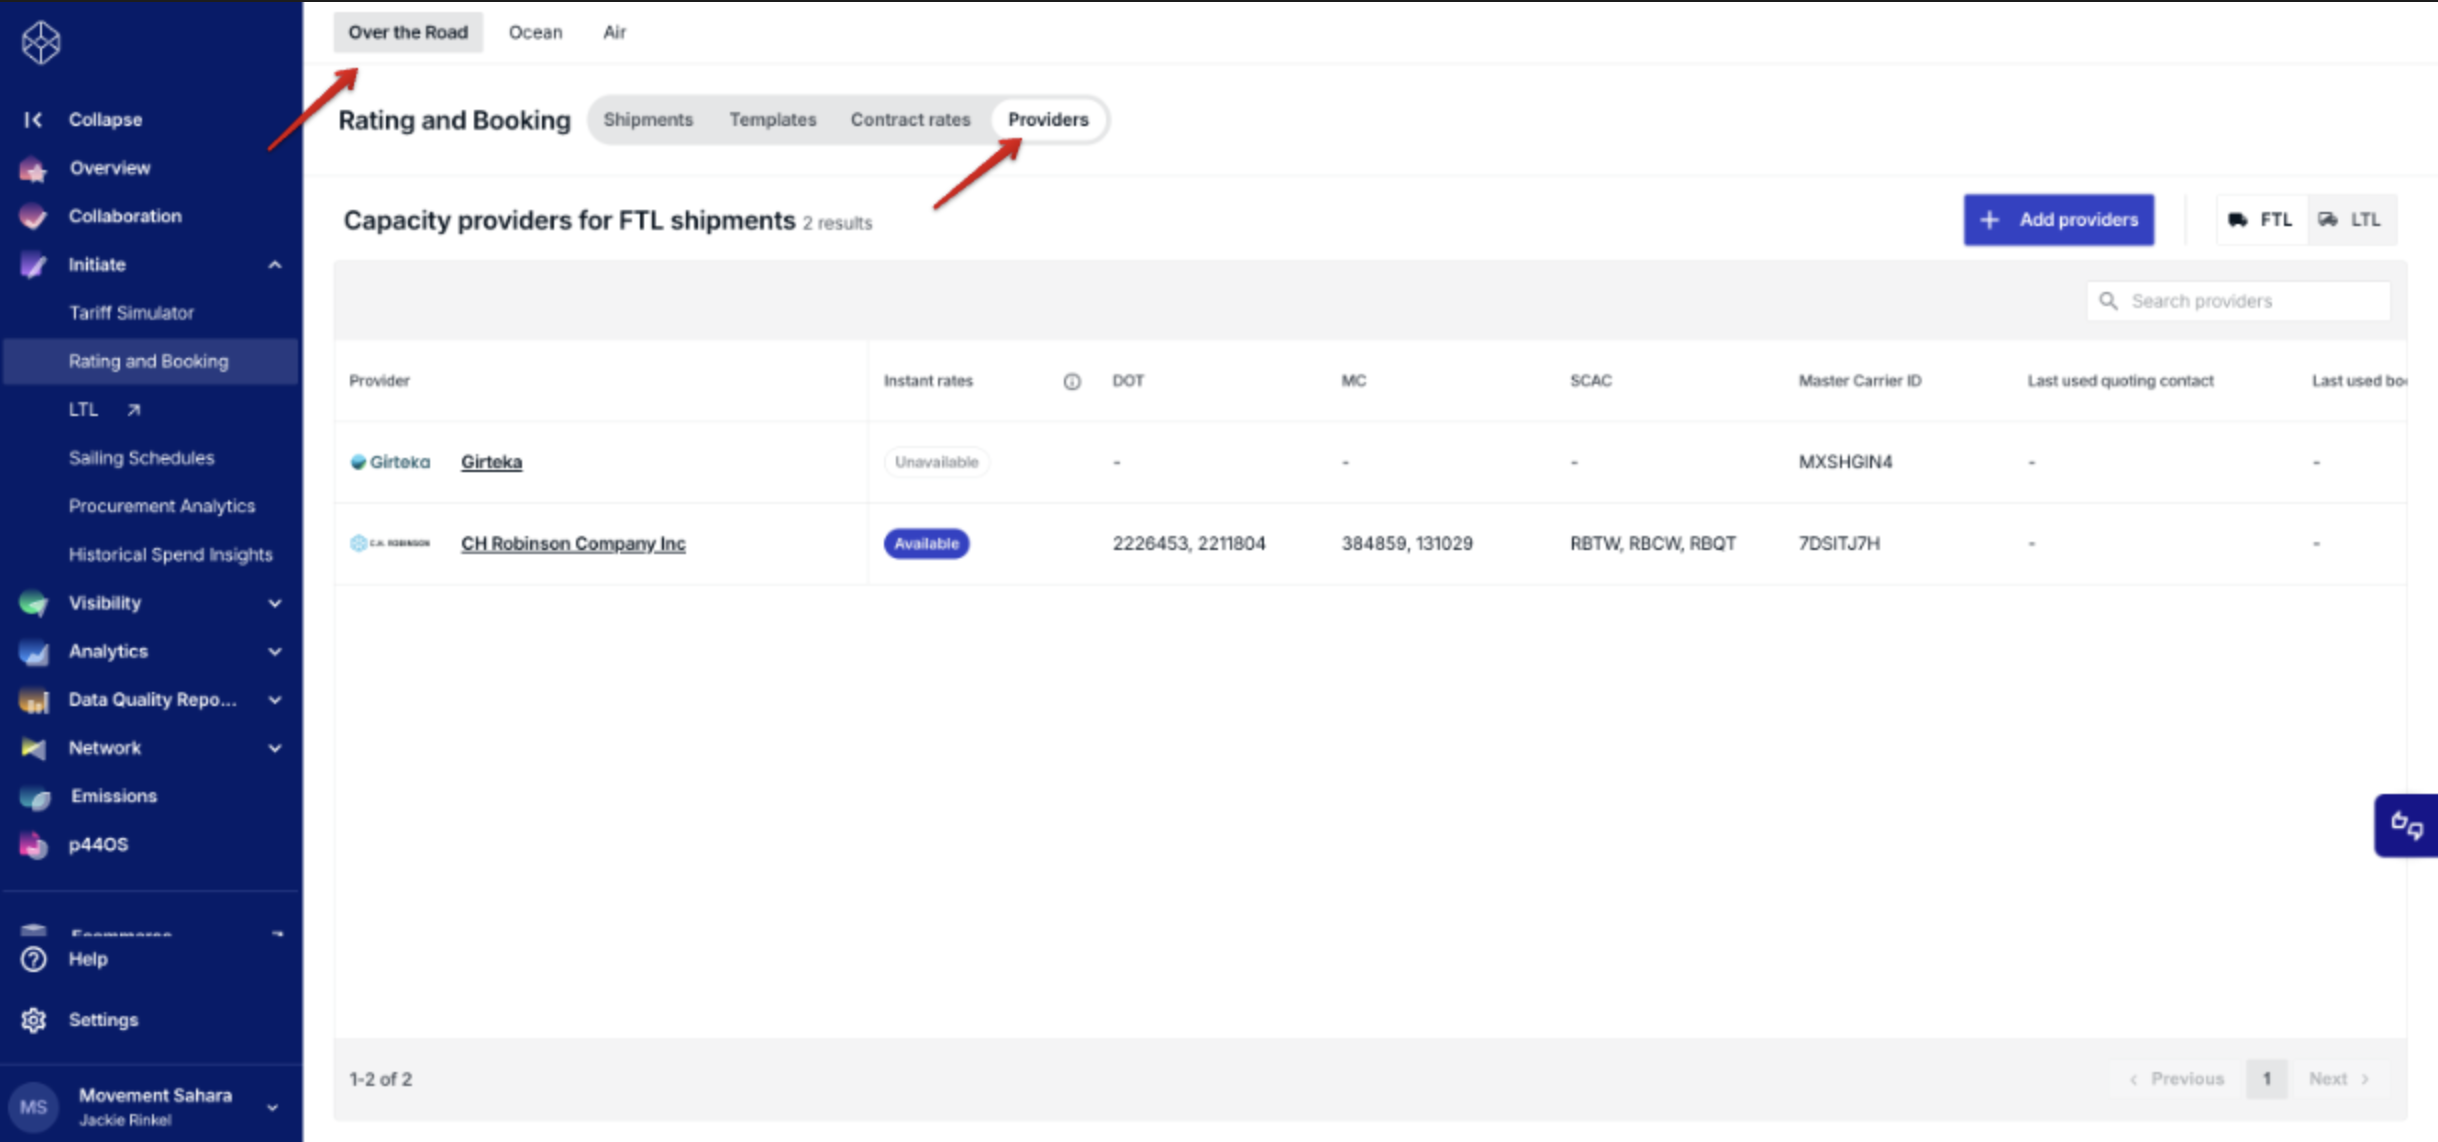Open the Overview section icon

coord(33,168)
